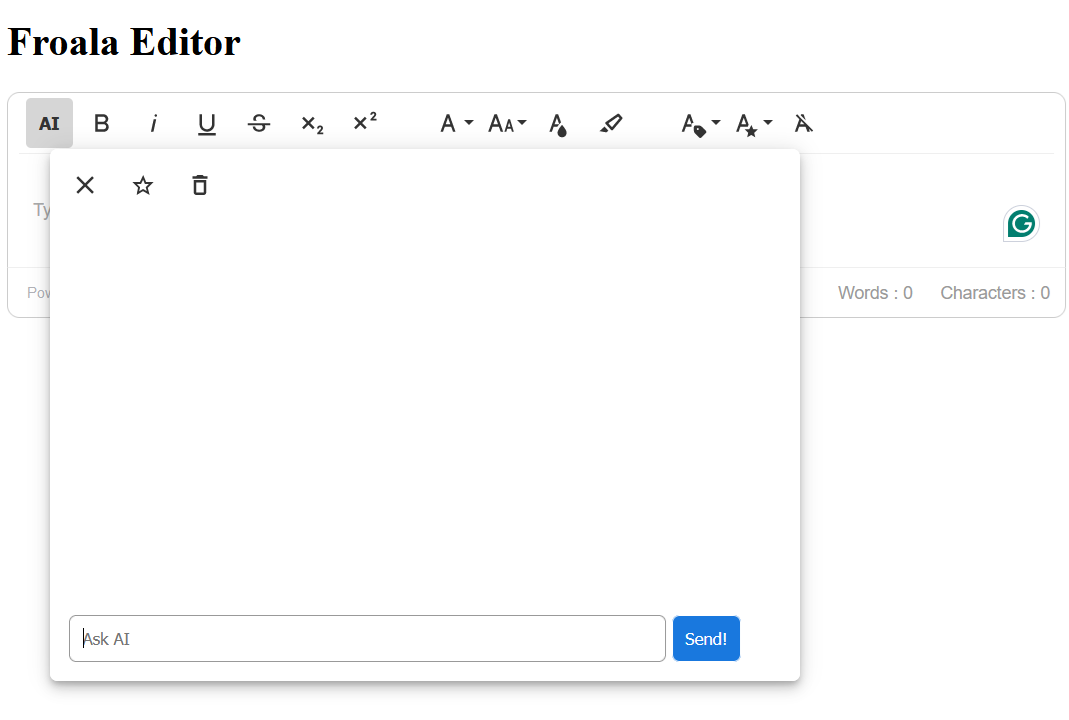Screen dimensions: 1069x720
Task: Favorite the AI prompt via star icon
Action: click(x=142, y=185)
